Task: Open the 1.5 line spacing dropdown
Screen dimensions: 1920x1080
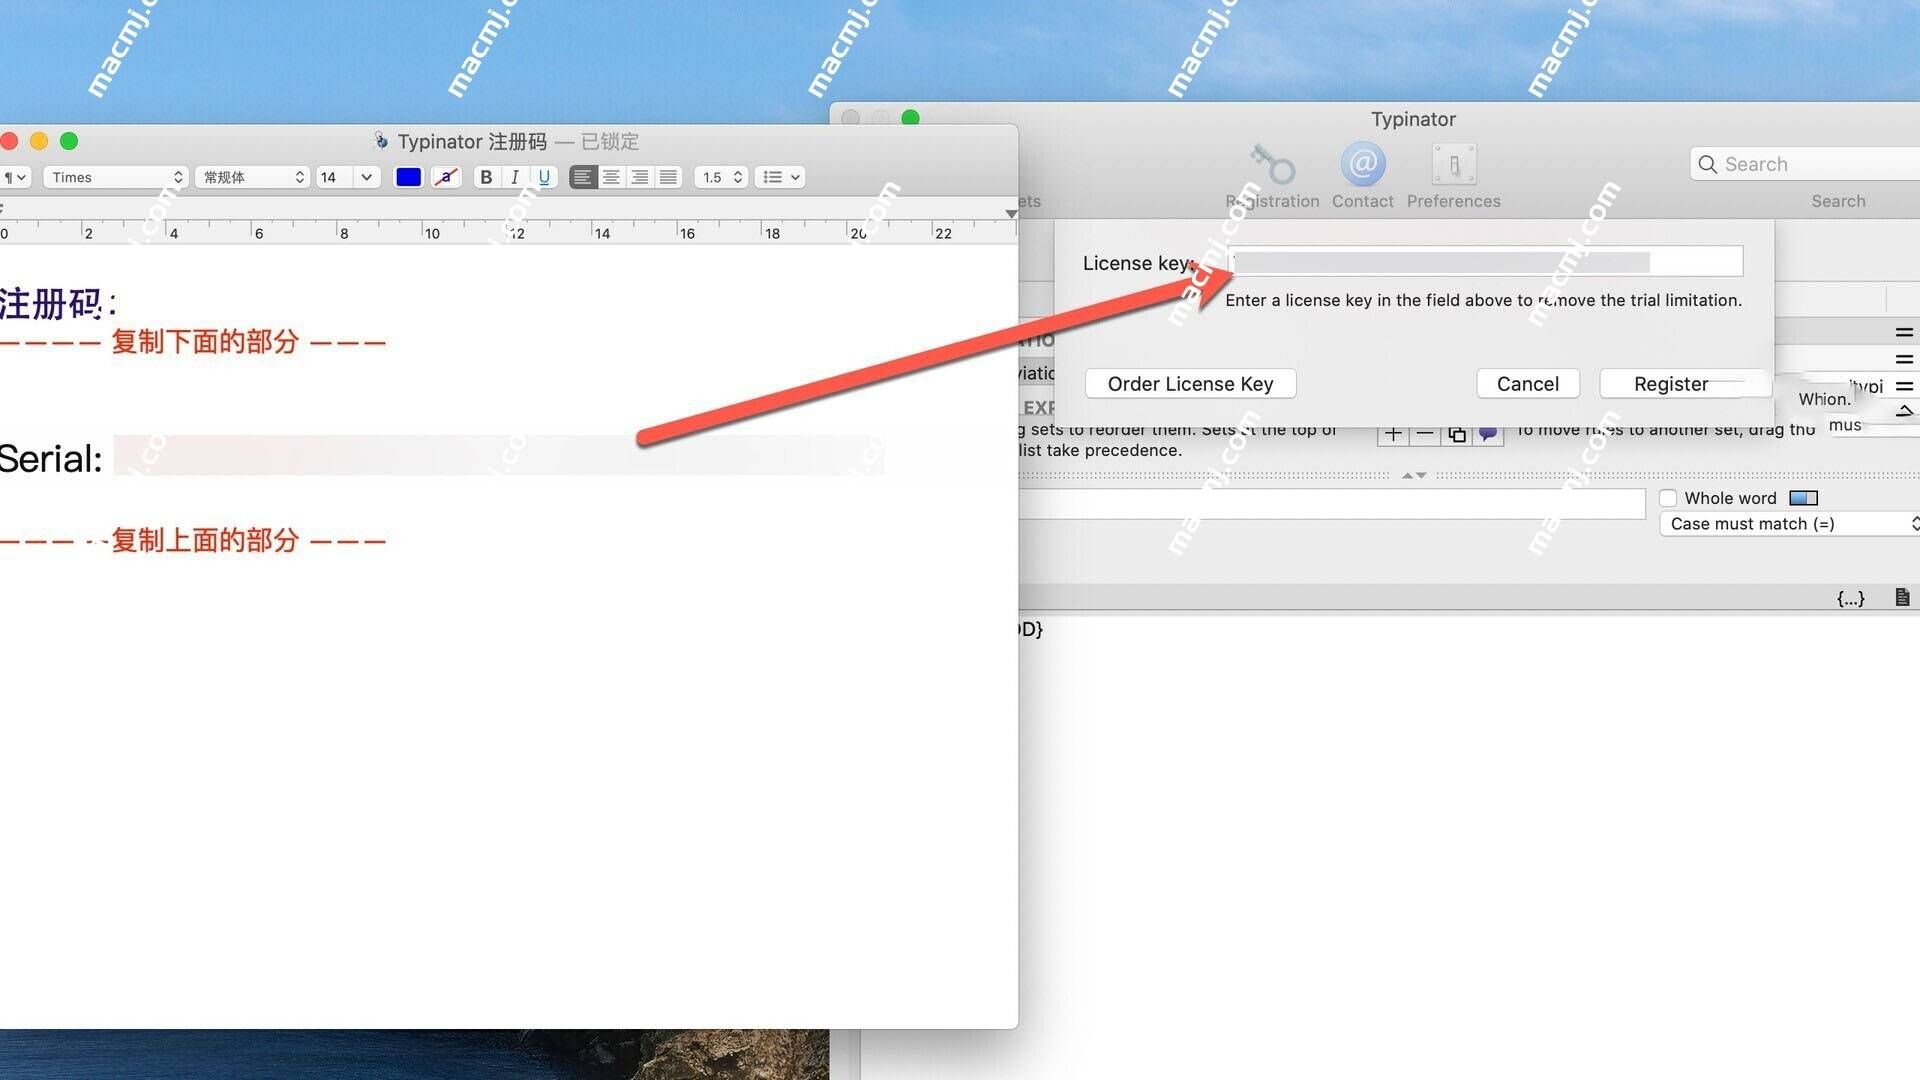Action: point(721,177)
